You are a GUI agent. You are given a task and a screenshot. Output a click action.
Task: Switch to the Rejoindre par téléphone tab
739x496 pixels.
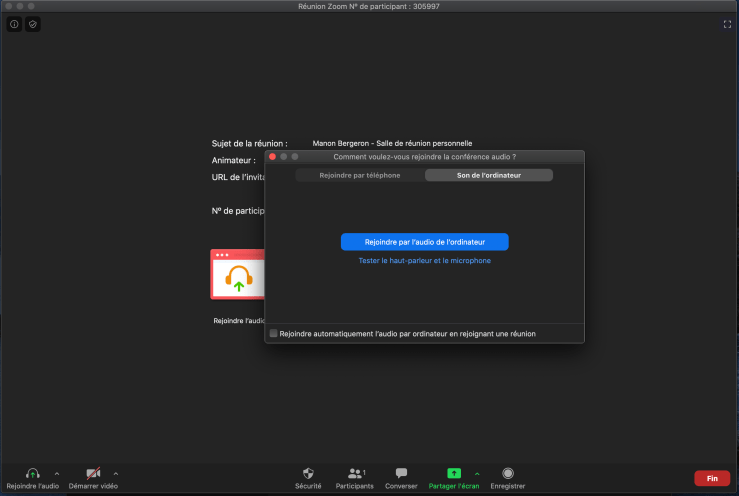pyautogui.click(x=359, y=175)
